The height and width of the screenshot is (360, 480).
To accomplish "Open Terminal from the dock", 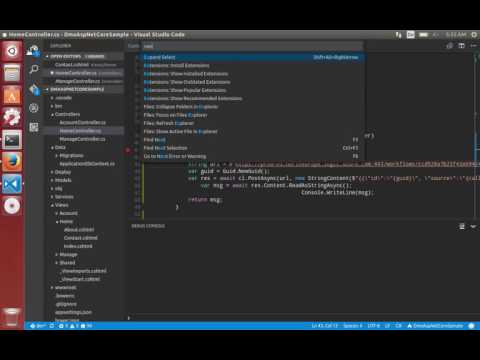I will point(12,140).
